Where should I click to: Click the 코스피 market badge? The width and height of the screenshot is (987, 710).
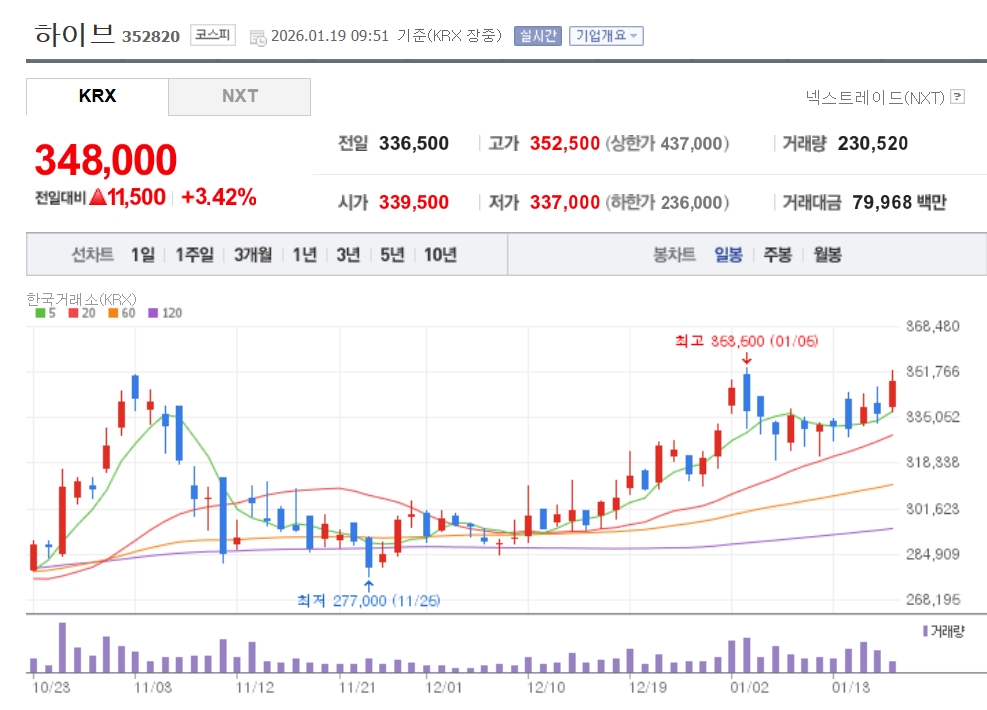click(x=213, y=35)
